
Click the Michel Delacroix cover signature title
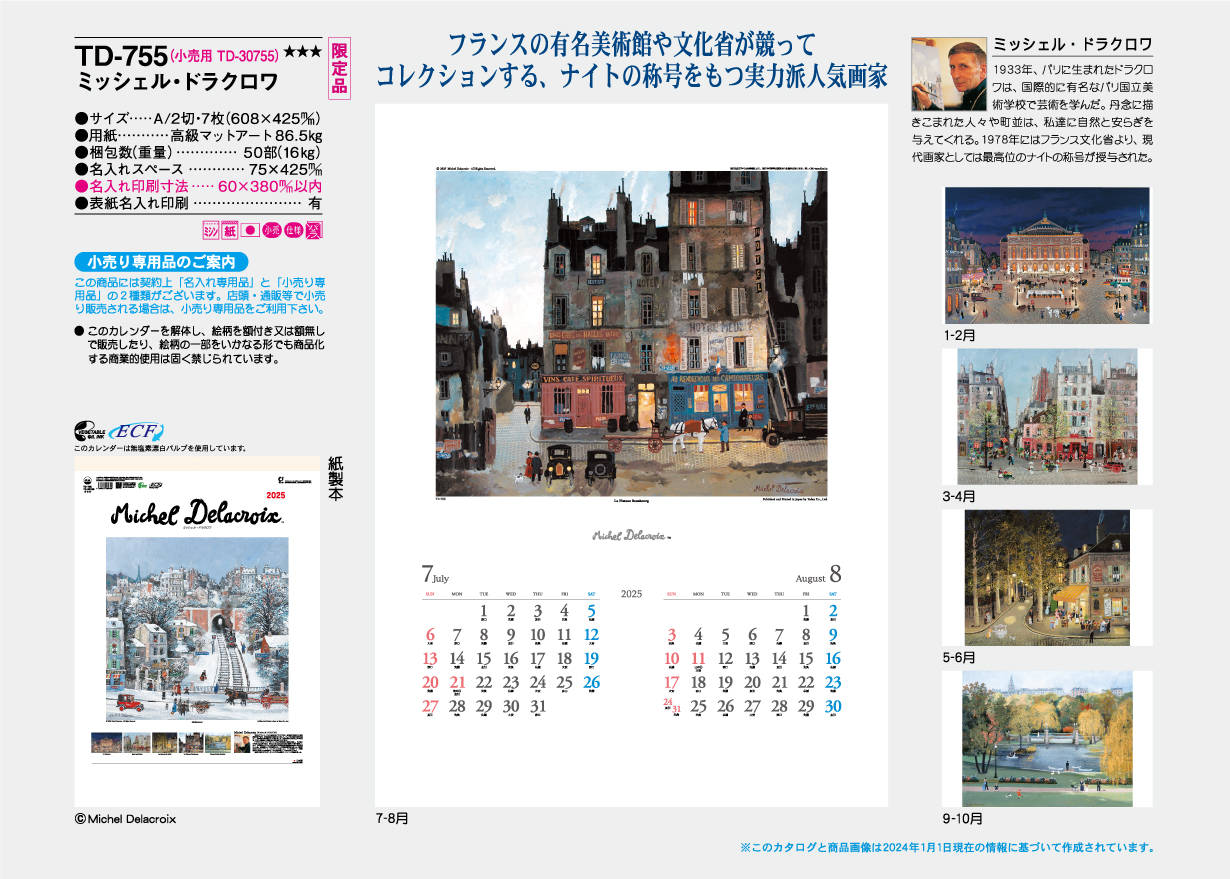tap(198, 514)
